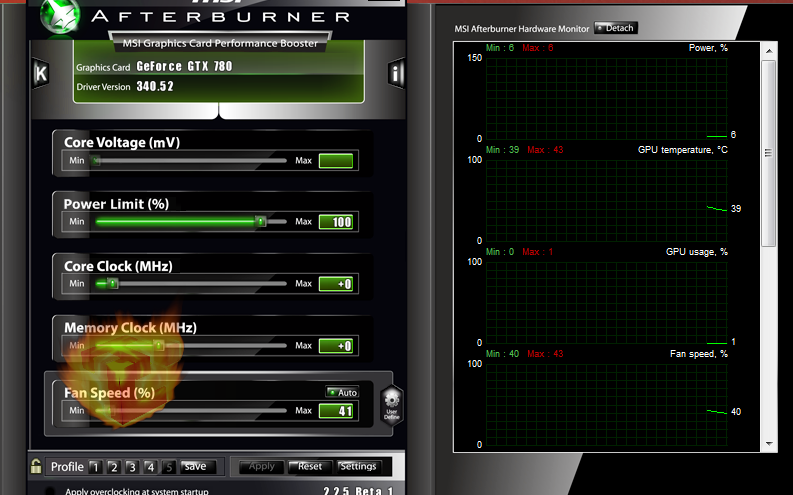Click the Fan Speed (%) label
The image size is (793, 495).
(109, 393)
